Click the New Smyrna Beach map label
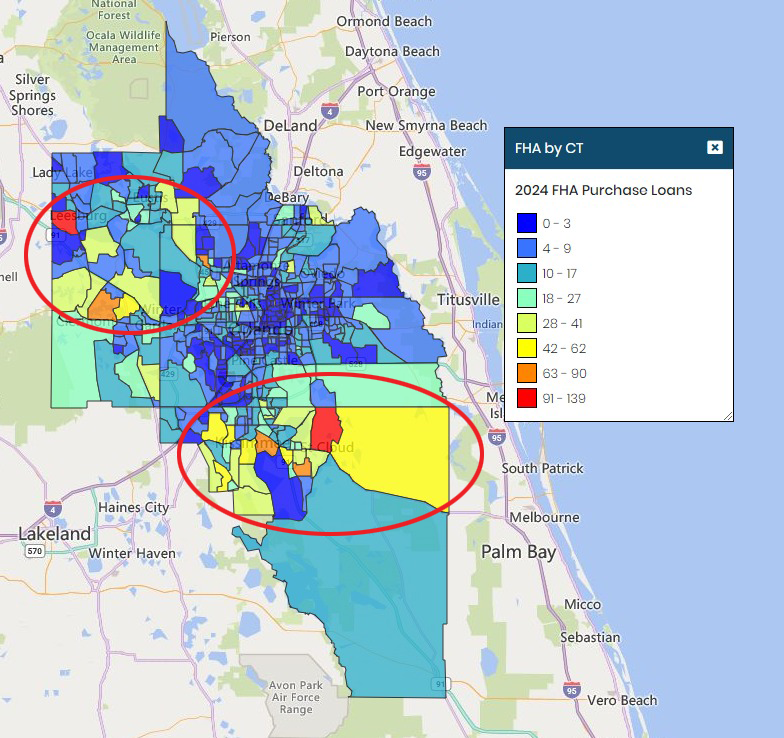The image size is (784, 738). point(426,126)
